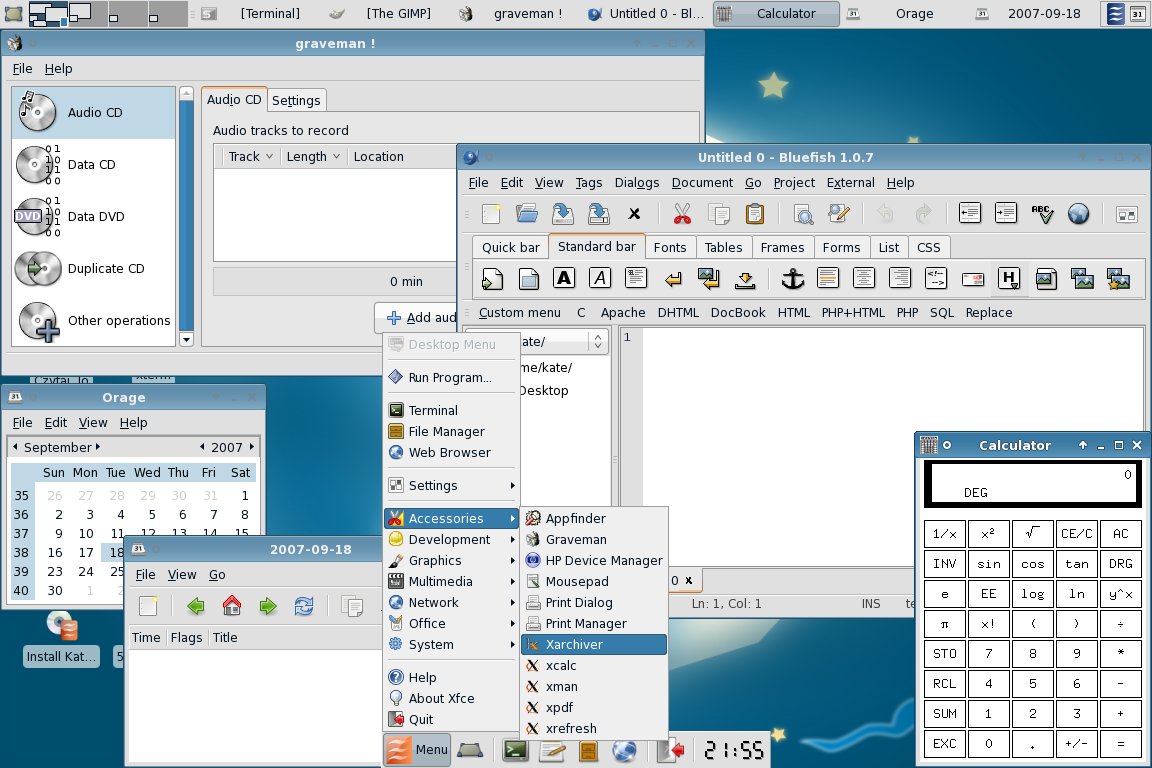The width and height of the screenshot is (1152, 768).
Task: Click the Heading H icon in Standard bar
Action: (1009, 279)
